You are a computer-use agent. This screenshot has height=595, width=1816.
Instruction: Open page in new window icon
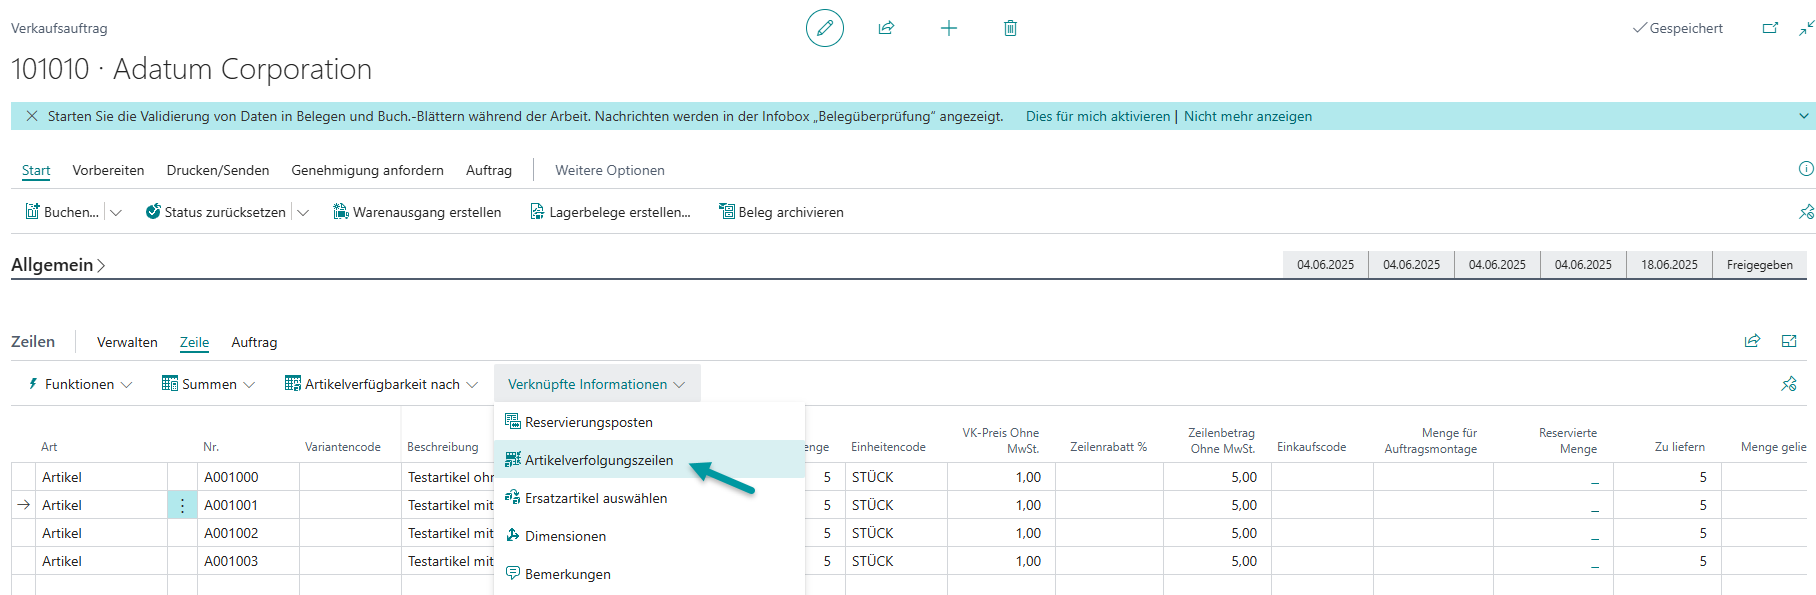pos(1770,28)
